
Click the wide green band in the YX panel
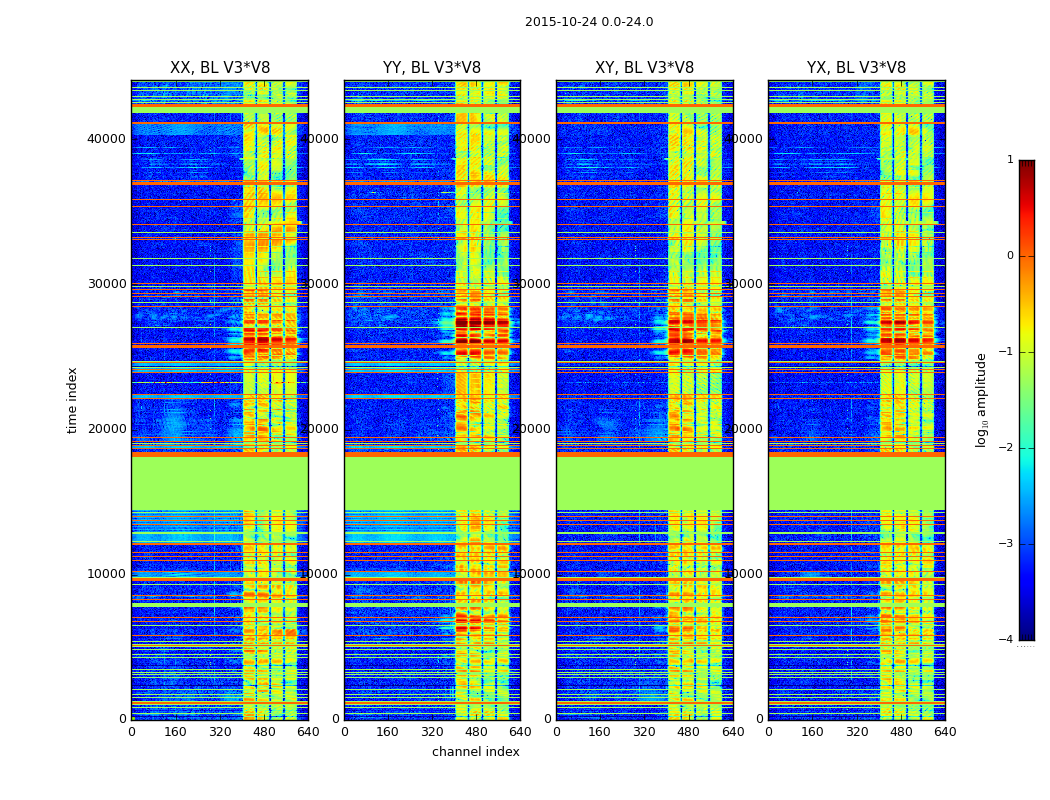(x=856, y=483)
